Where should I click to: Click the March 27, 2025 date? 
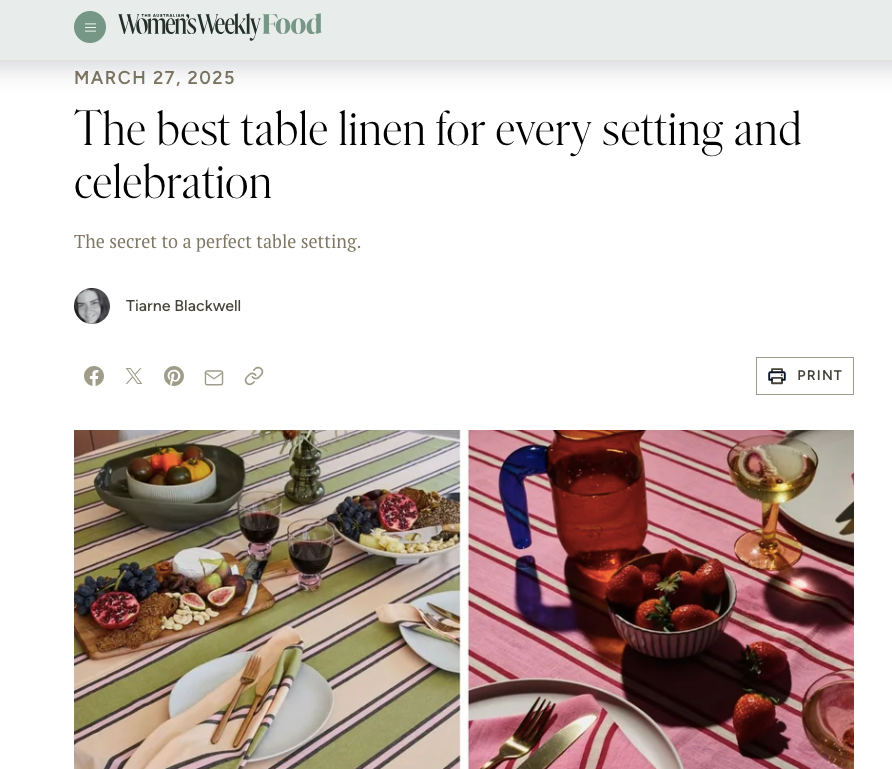[154, 78]
